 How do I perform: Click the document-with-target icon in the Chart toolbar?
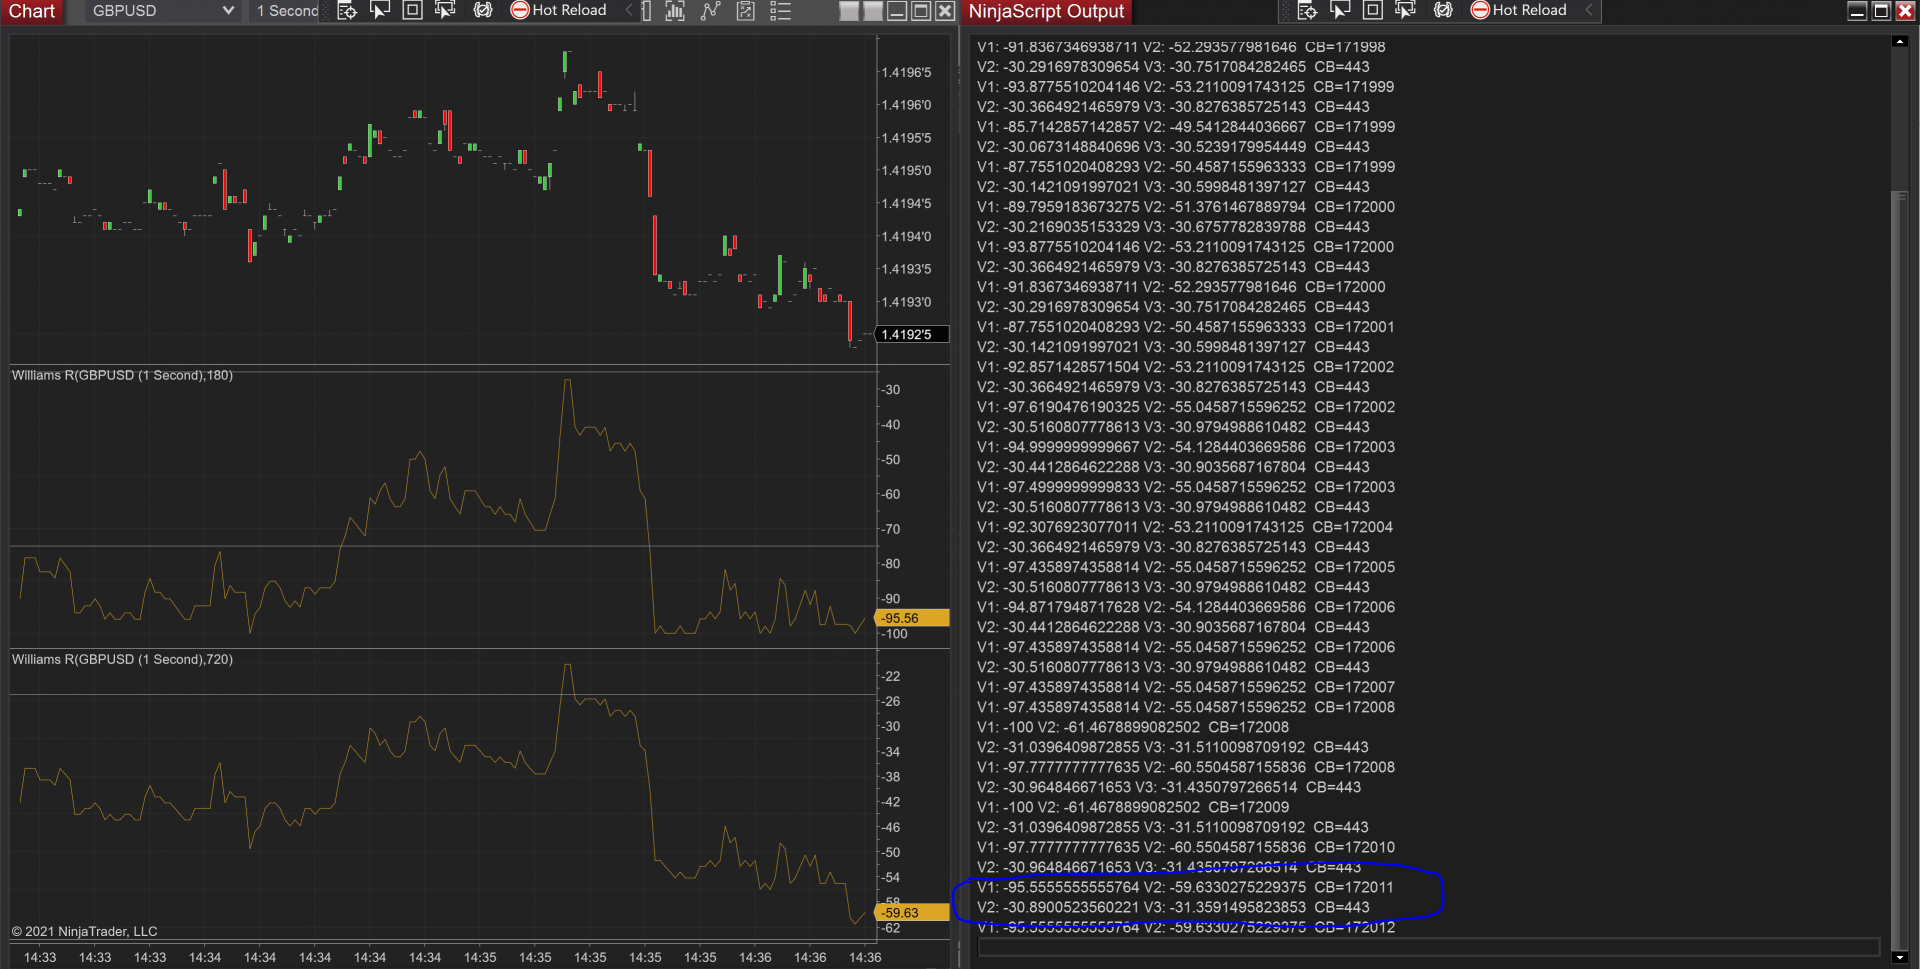pos(347,11)
